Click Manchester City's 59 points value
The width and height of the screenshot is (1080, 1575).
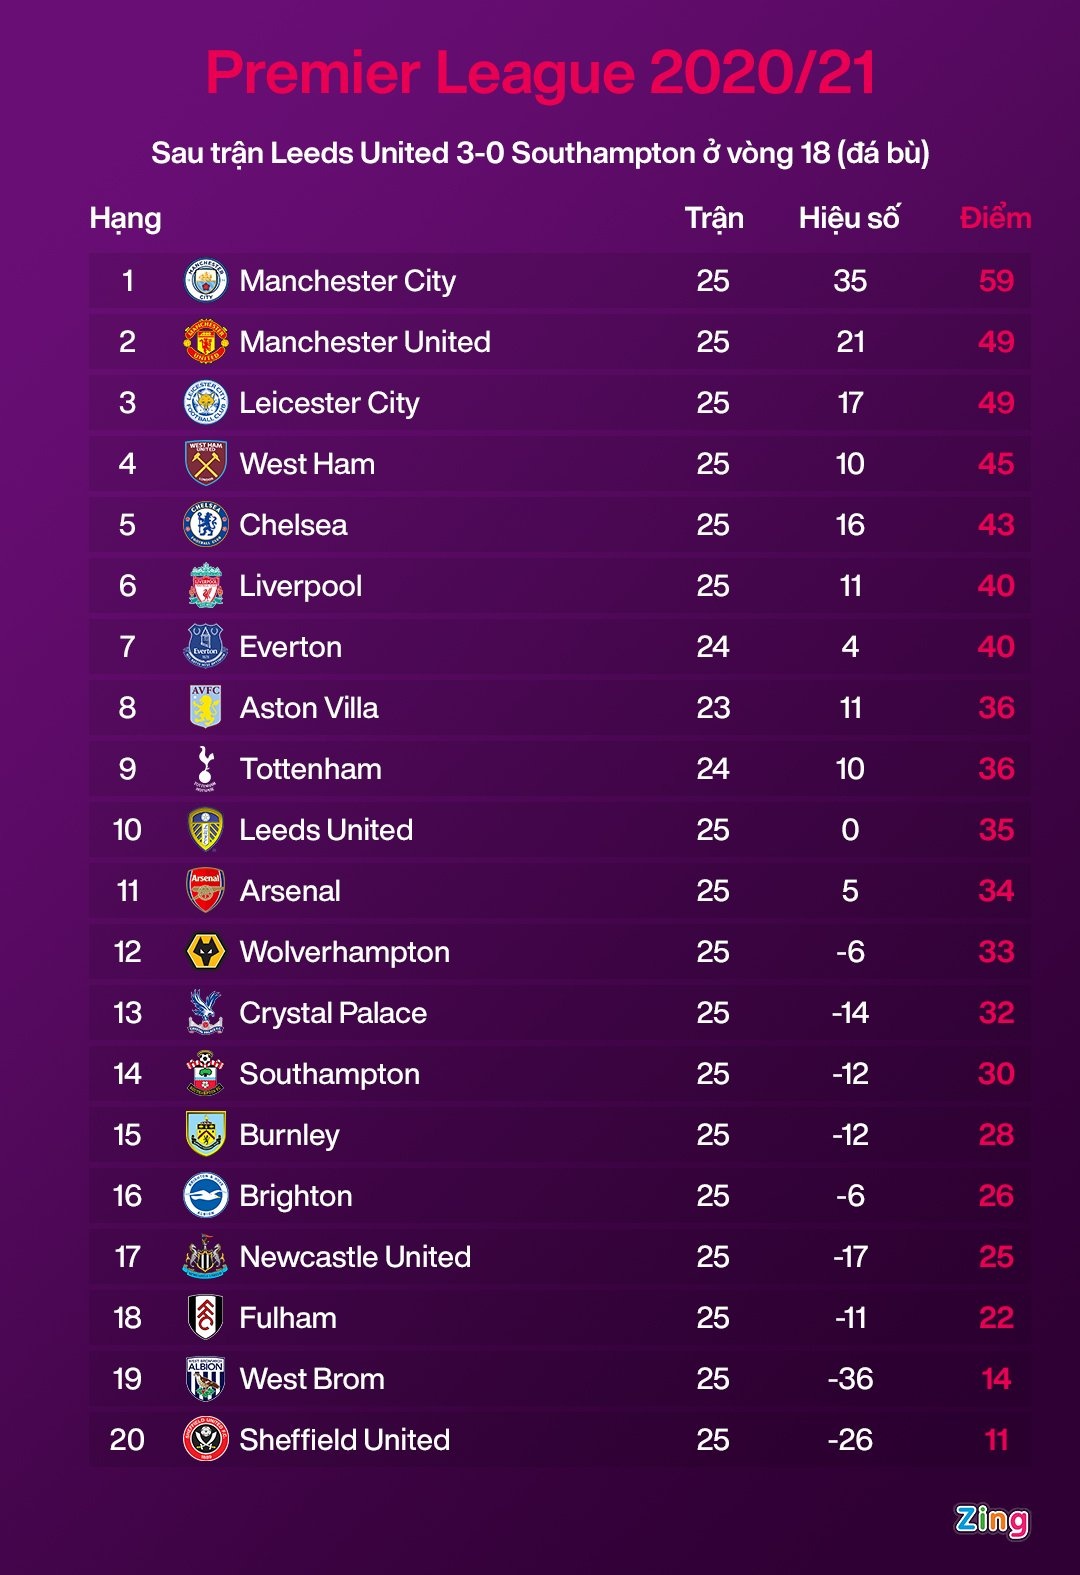click(x=996, y=281)
